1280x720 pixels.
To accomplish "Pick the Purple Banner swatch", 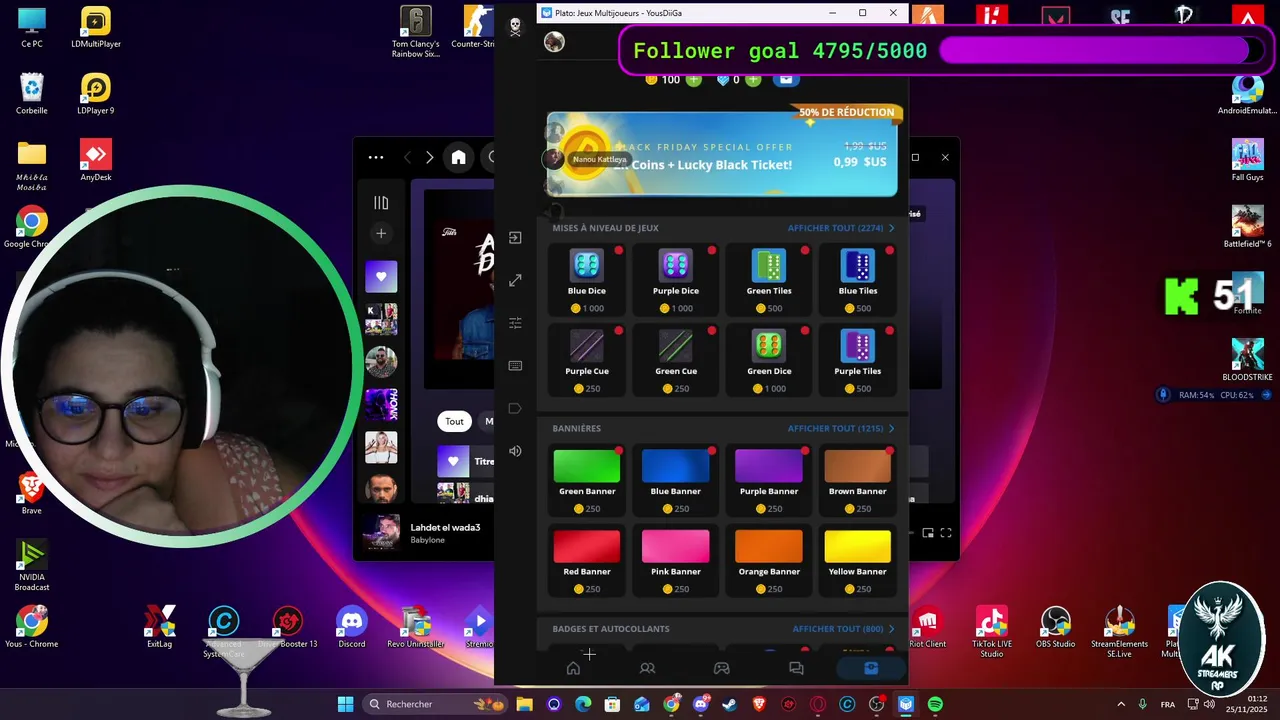I will pyautogui.click(x=769, y=466).
